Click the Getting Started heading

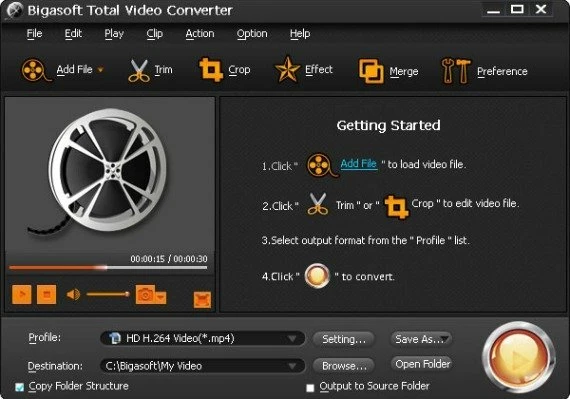(388, 125)
